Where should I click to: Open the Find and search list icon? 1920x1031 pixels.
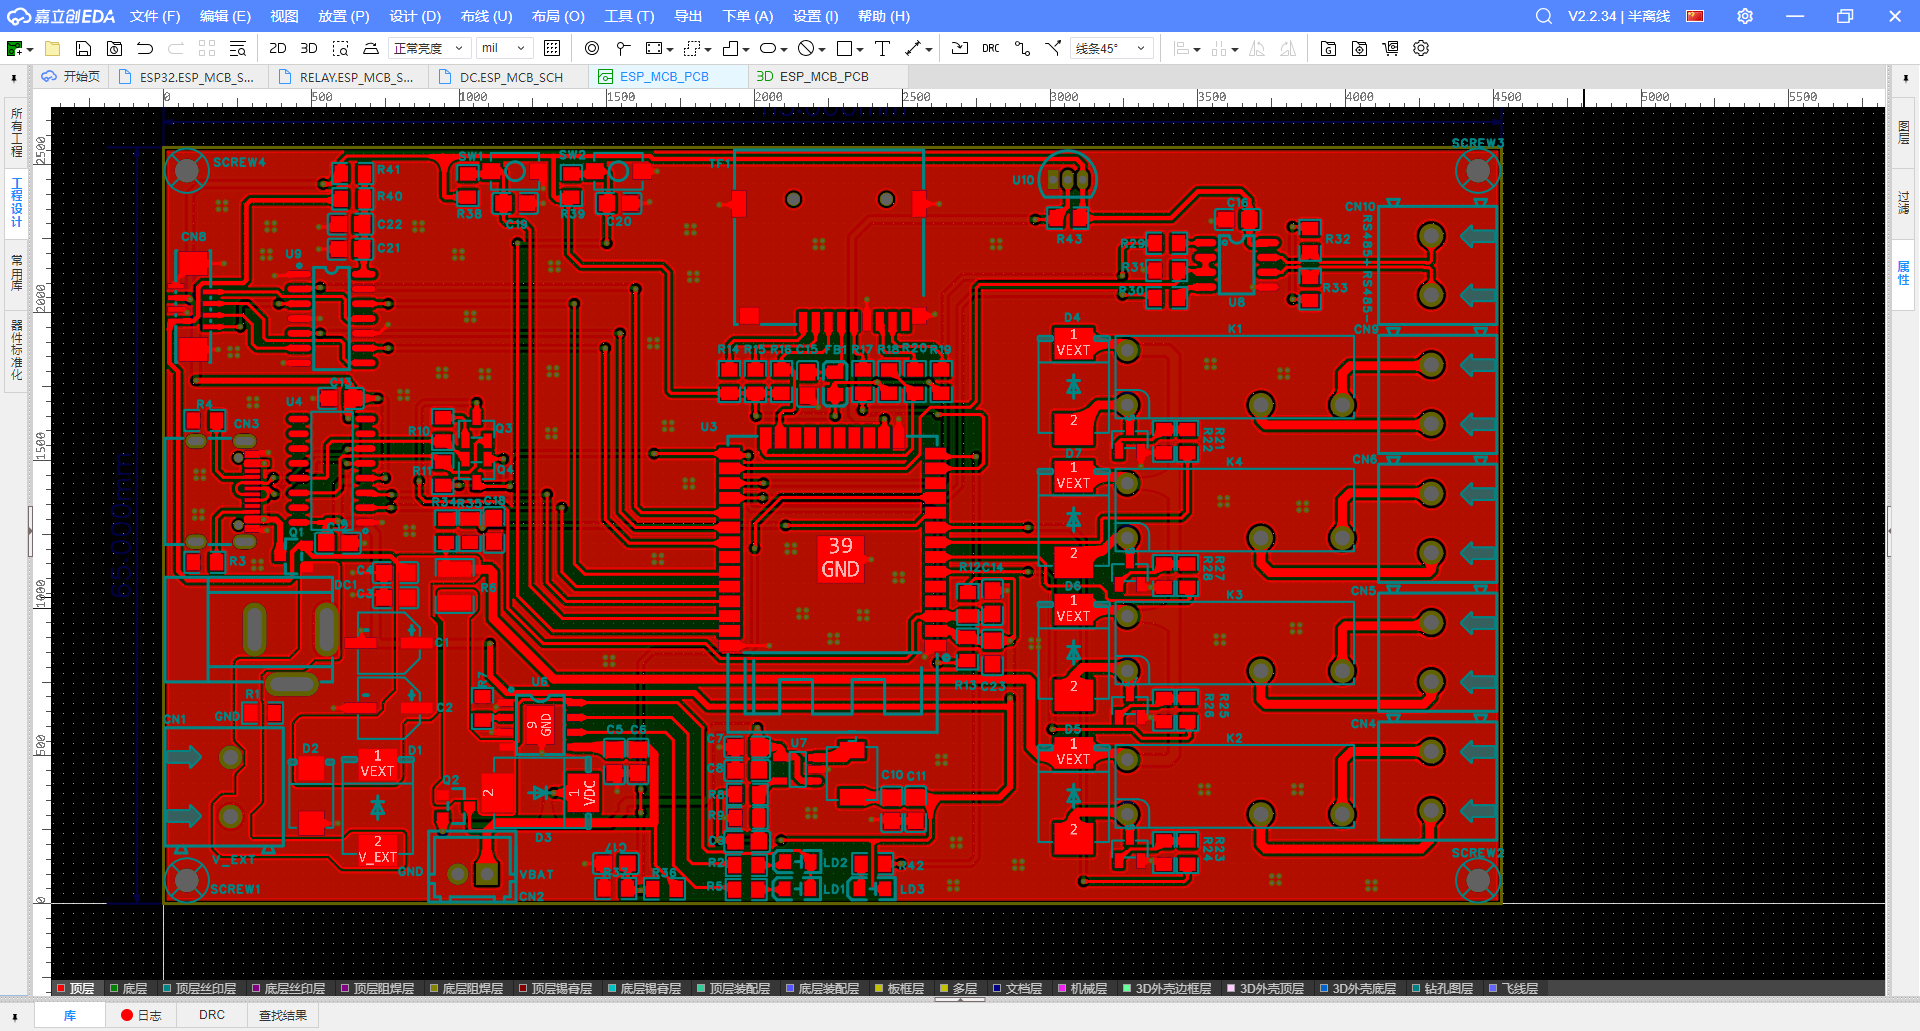pyautogui.click(x=238, y=48)
